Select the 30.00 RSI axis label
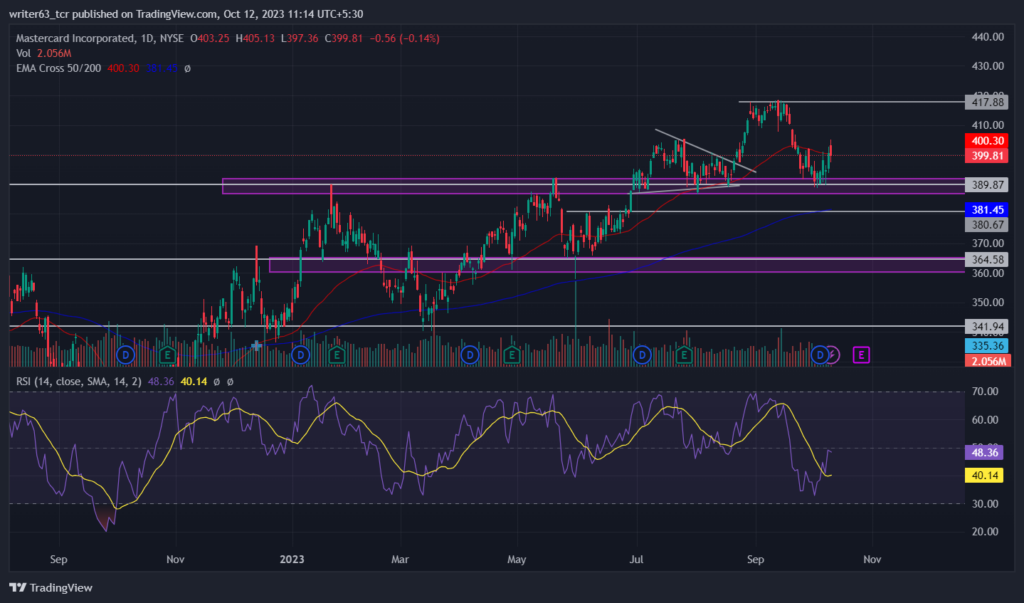The width and height of the screenshot is (1024, 603). (x=985, y=504)
